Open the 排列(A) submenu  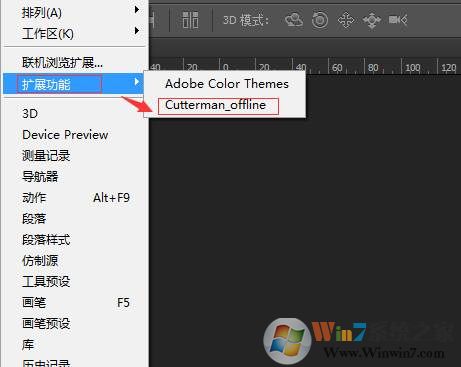[75, 12]
